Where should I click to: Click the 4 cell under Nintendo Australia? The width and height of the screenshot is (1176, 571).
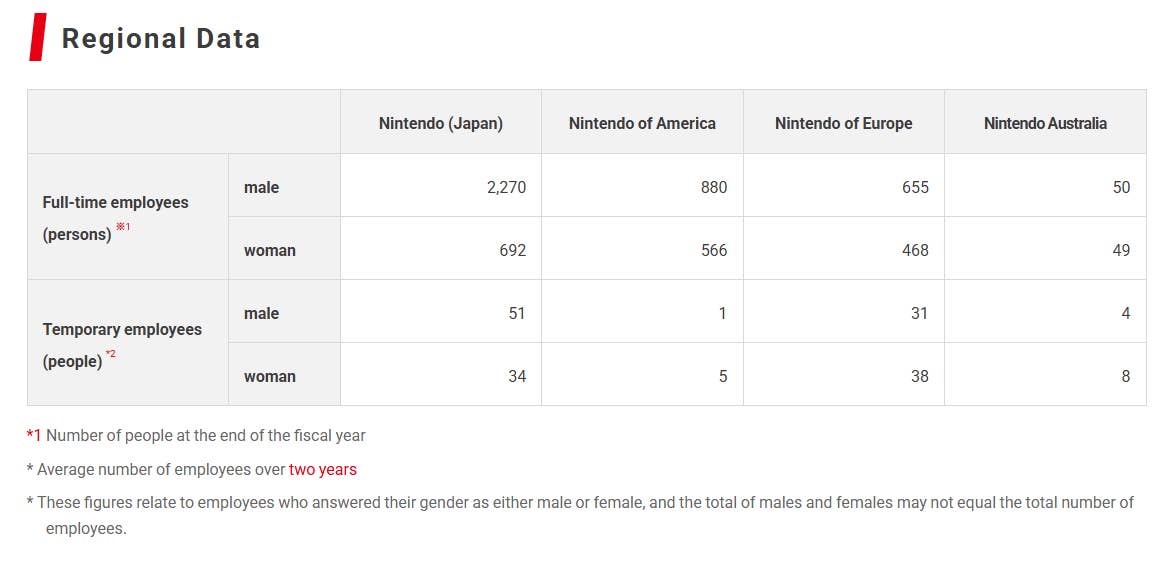[x=1046, y=312]
